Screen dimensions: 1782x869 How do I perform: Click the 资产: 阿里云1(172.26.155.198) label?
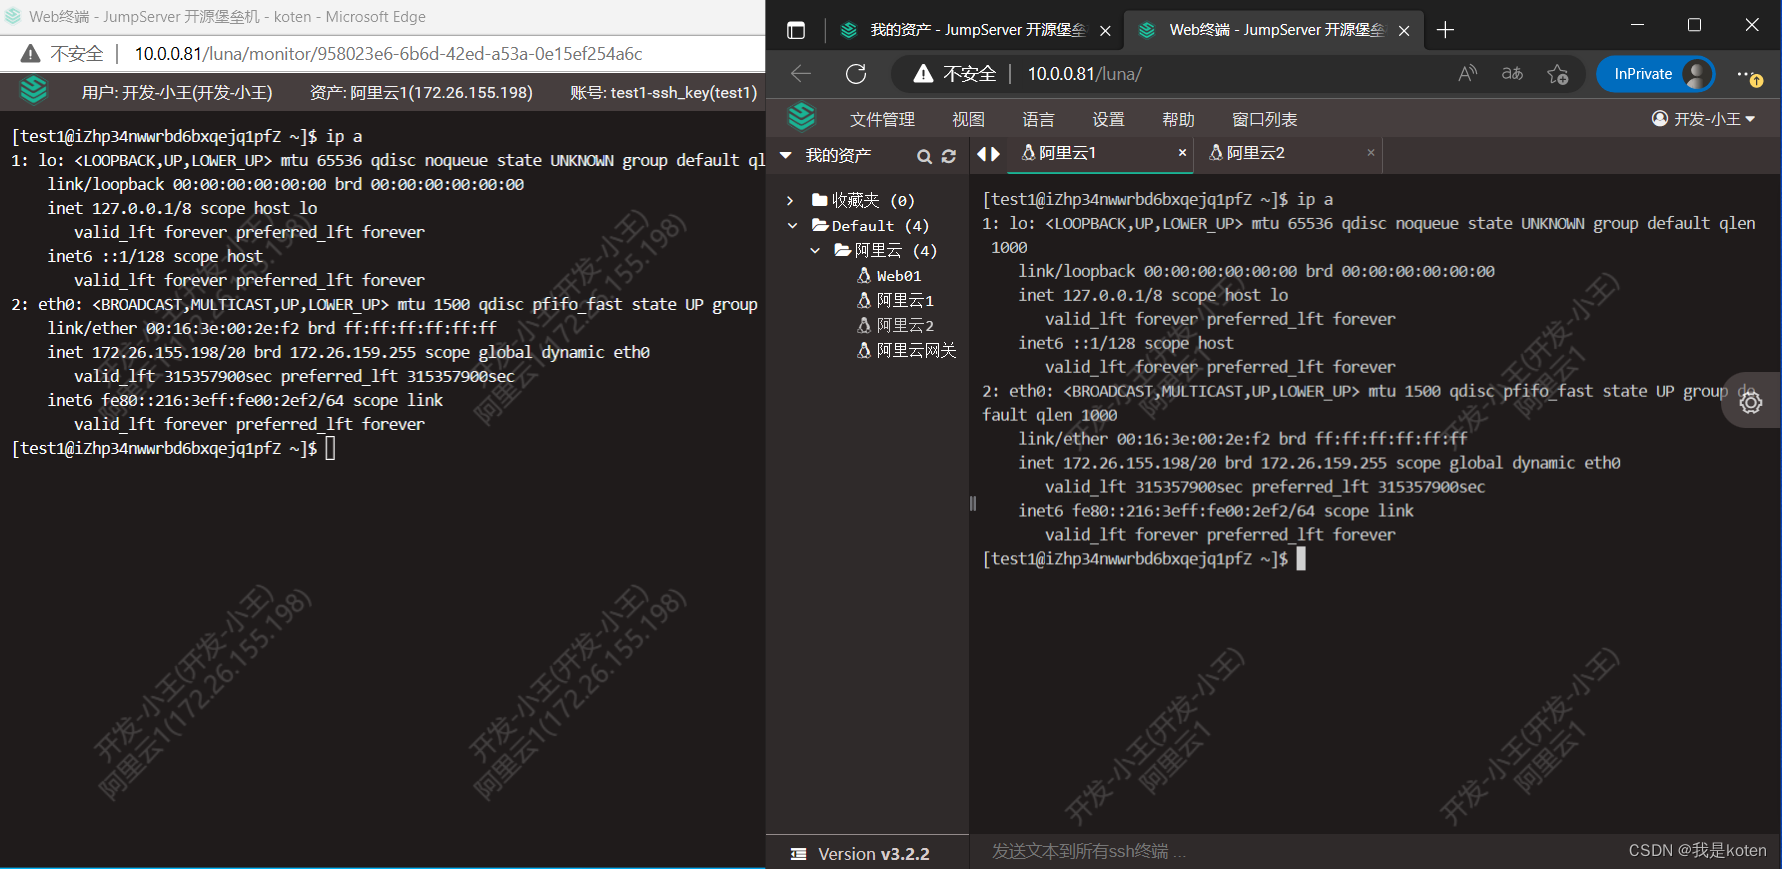click(421, 93)
